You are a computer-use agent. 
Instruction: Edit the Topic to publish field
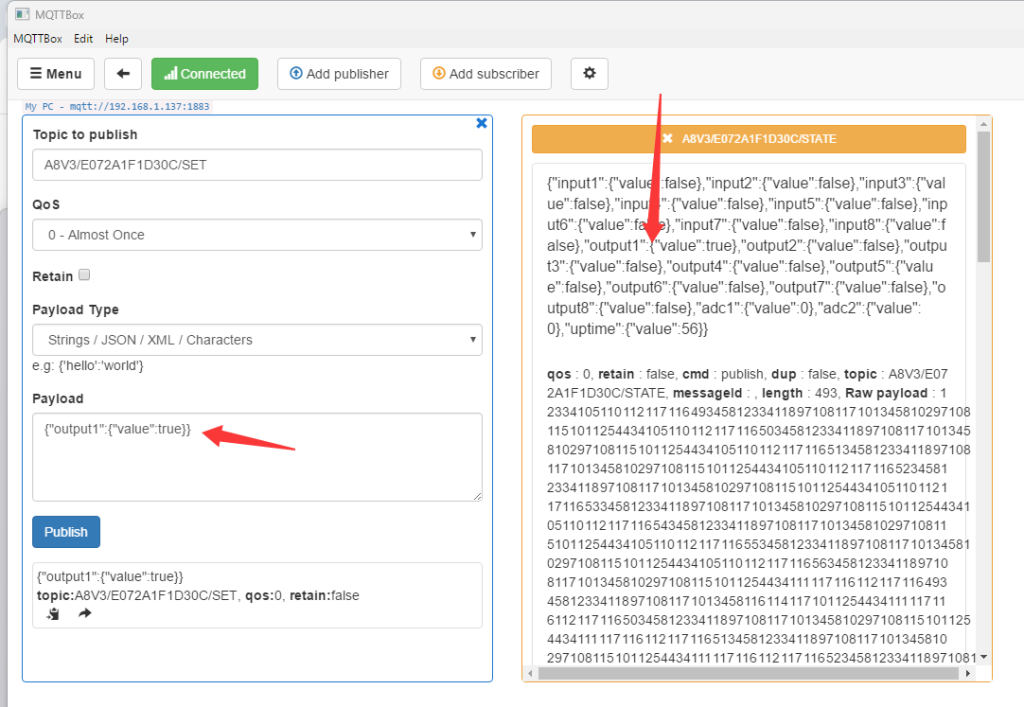click(257, 165)
